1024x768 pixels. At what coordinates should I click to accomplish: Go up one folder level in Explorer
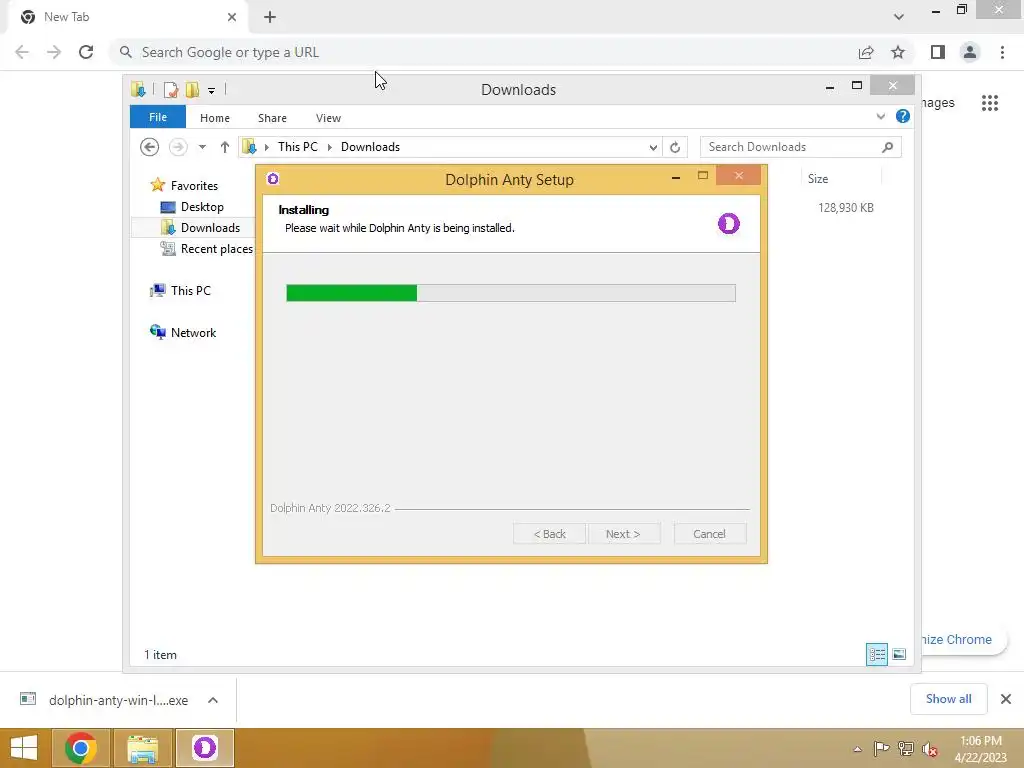pyautogui.click(x=225, y=147)
